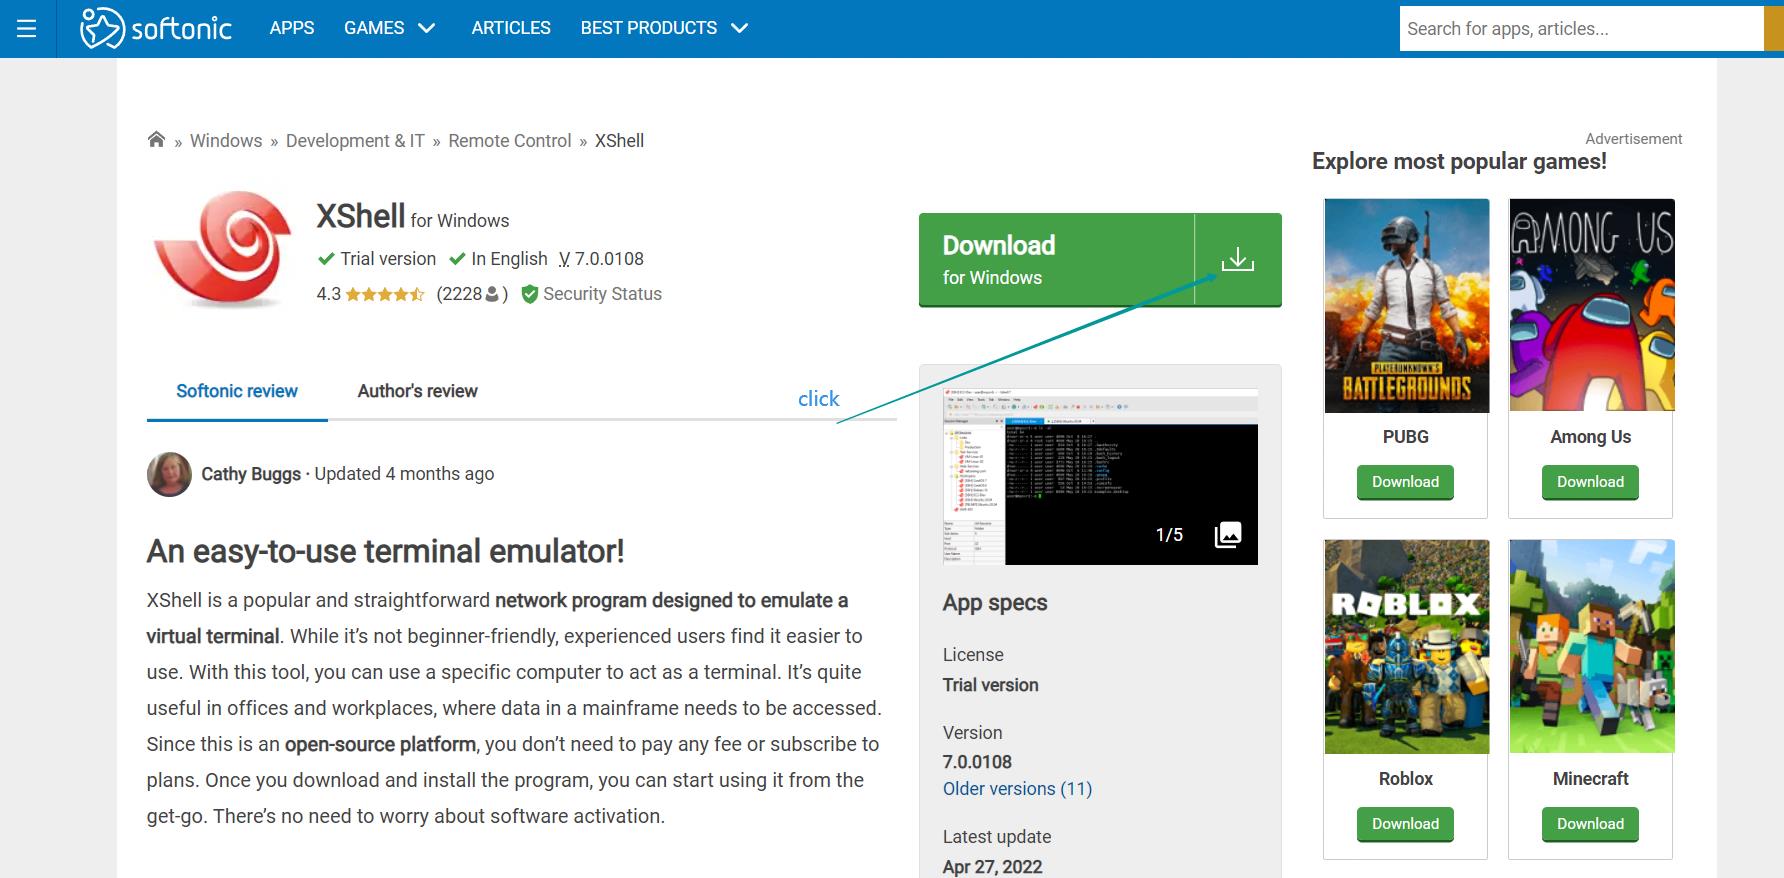The height and width of the screenshot is (878, 1784).
Task: Click the 1/5 screenshot counter
Action: click(x=1169, y=535)
